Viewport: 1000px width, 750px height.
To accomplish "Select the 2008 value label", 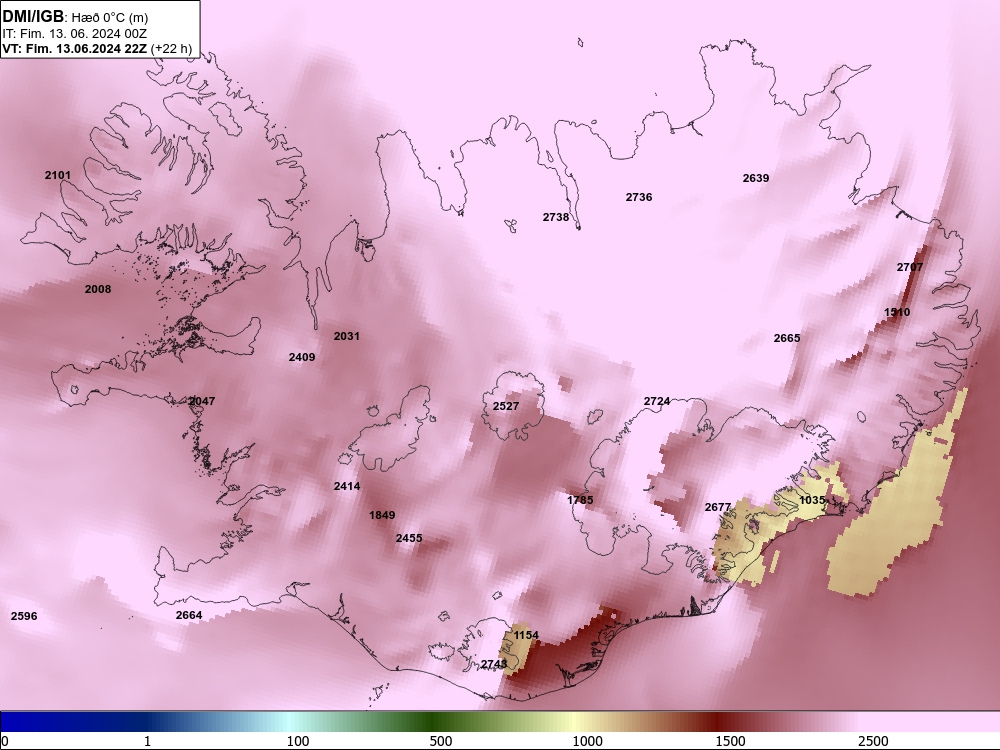I will (98, 289).
